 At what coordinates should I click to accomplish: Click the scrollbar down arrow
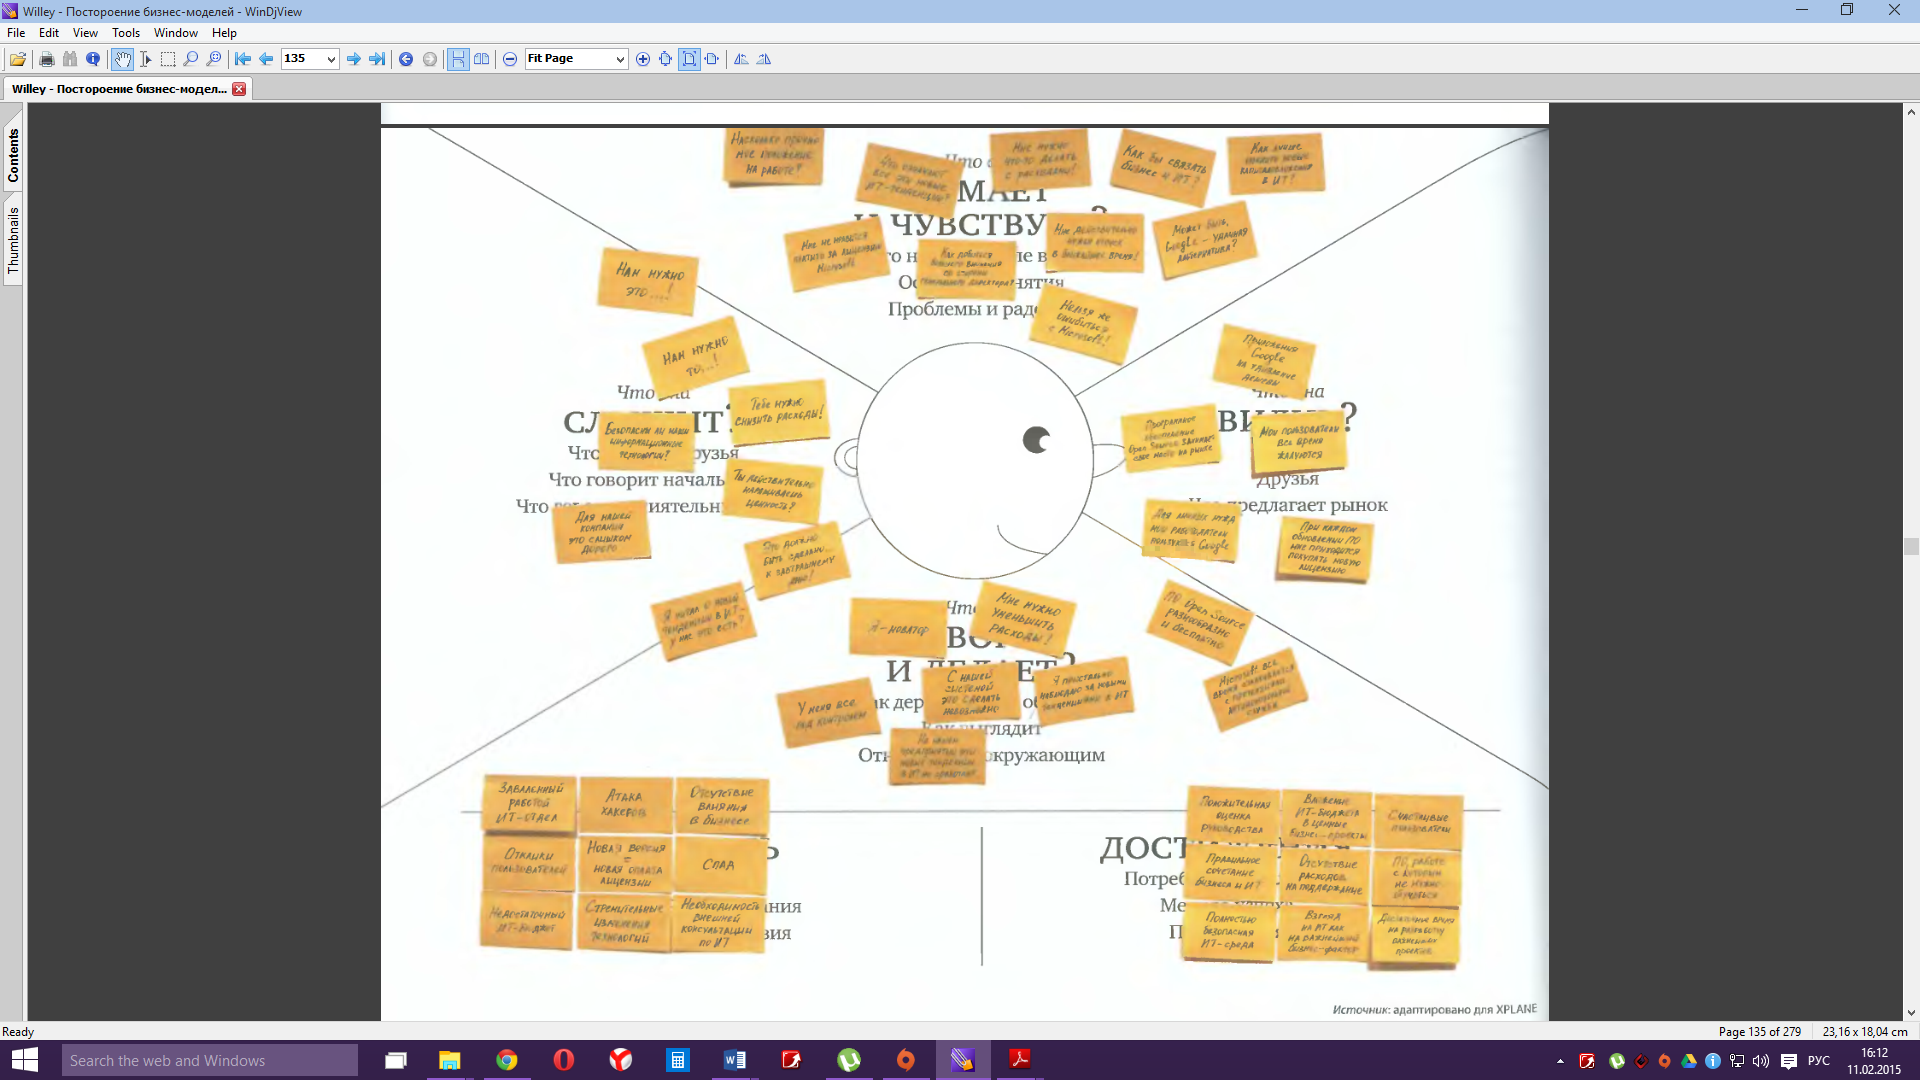click(1911, 1013)
